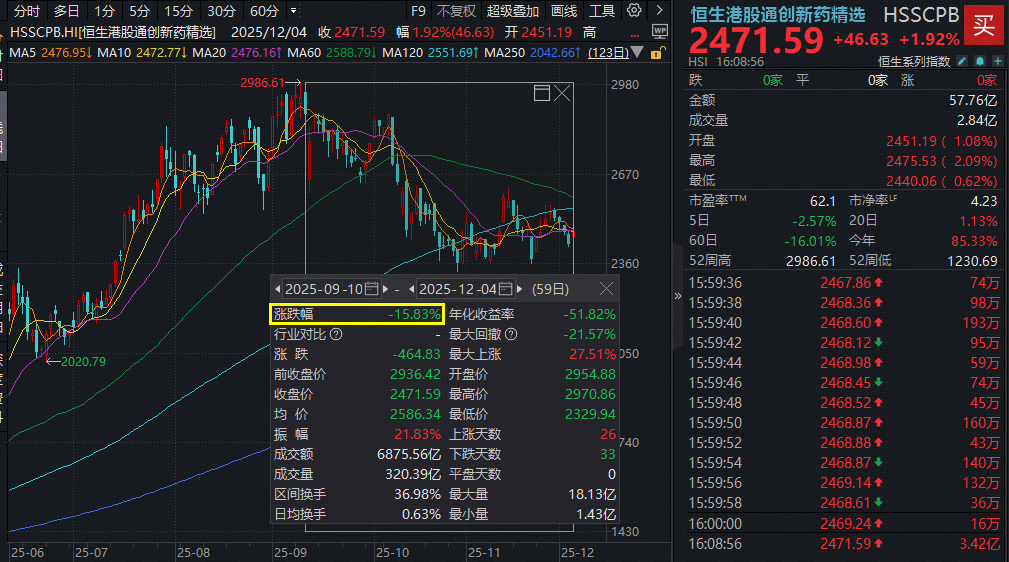Click the 16:08:56 last trade row

tap(844, 544)
